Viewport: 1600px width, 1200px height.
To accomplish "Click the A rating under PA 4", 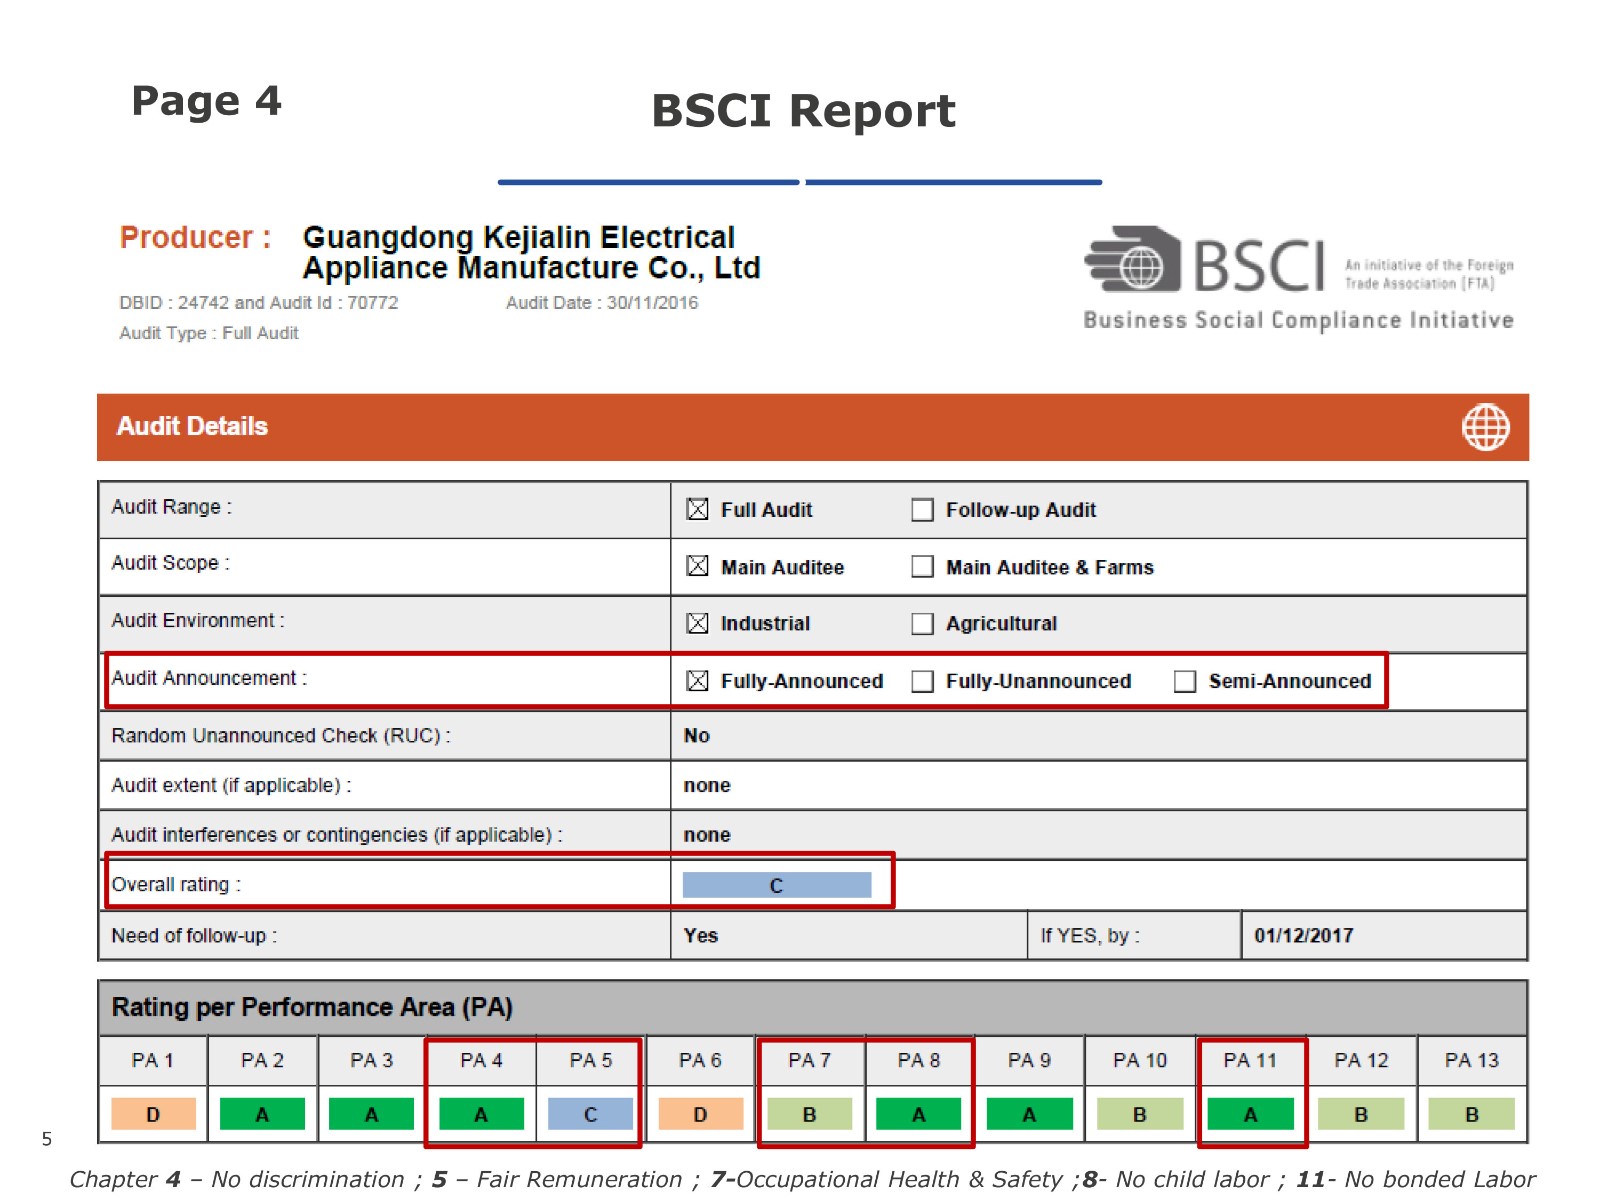I will tap(481, 1114).
